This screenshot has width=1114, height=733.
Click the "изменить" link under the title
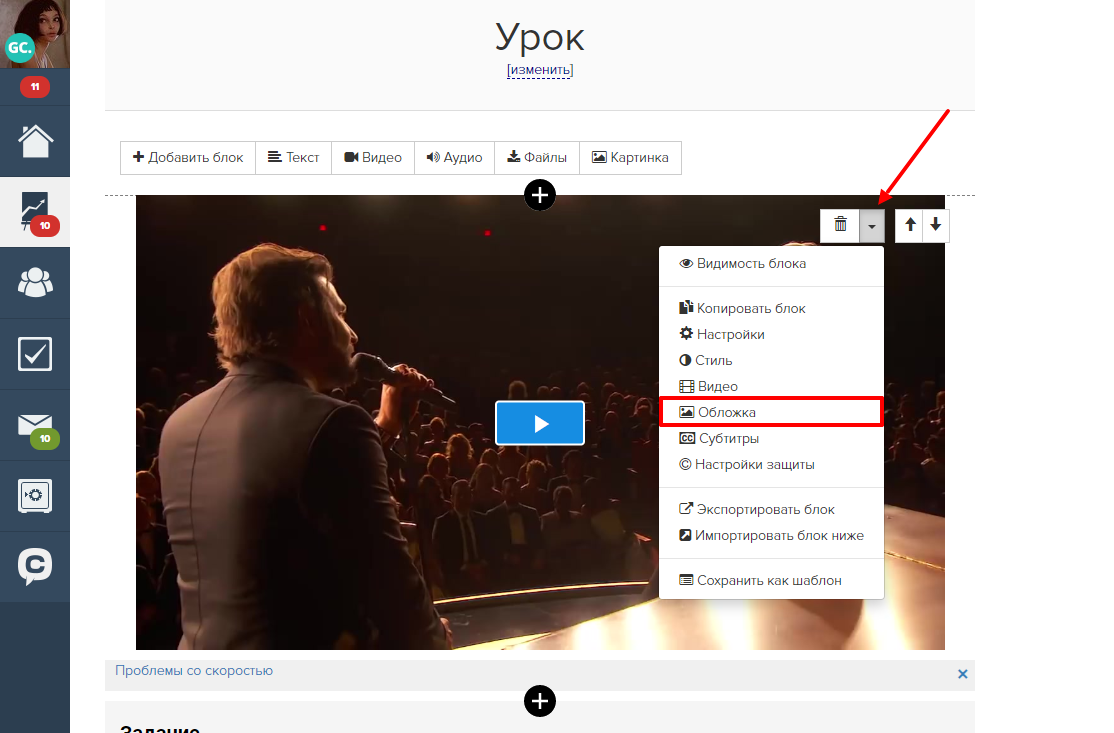540,70
